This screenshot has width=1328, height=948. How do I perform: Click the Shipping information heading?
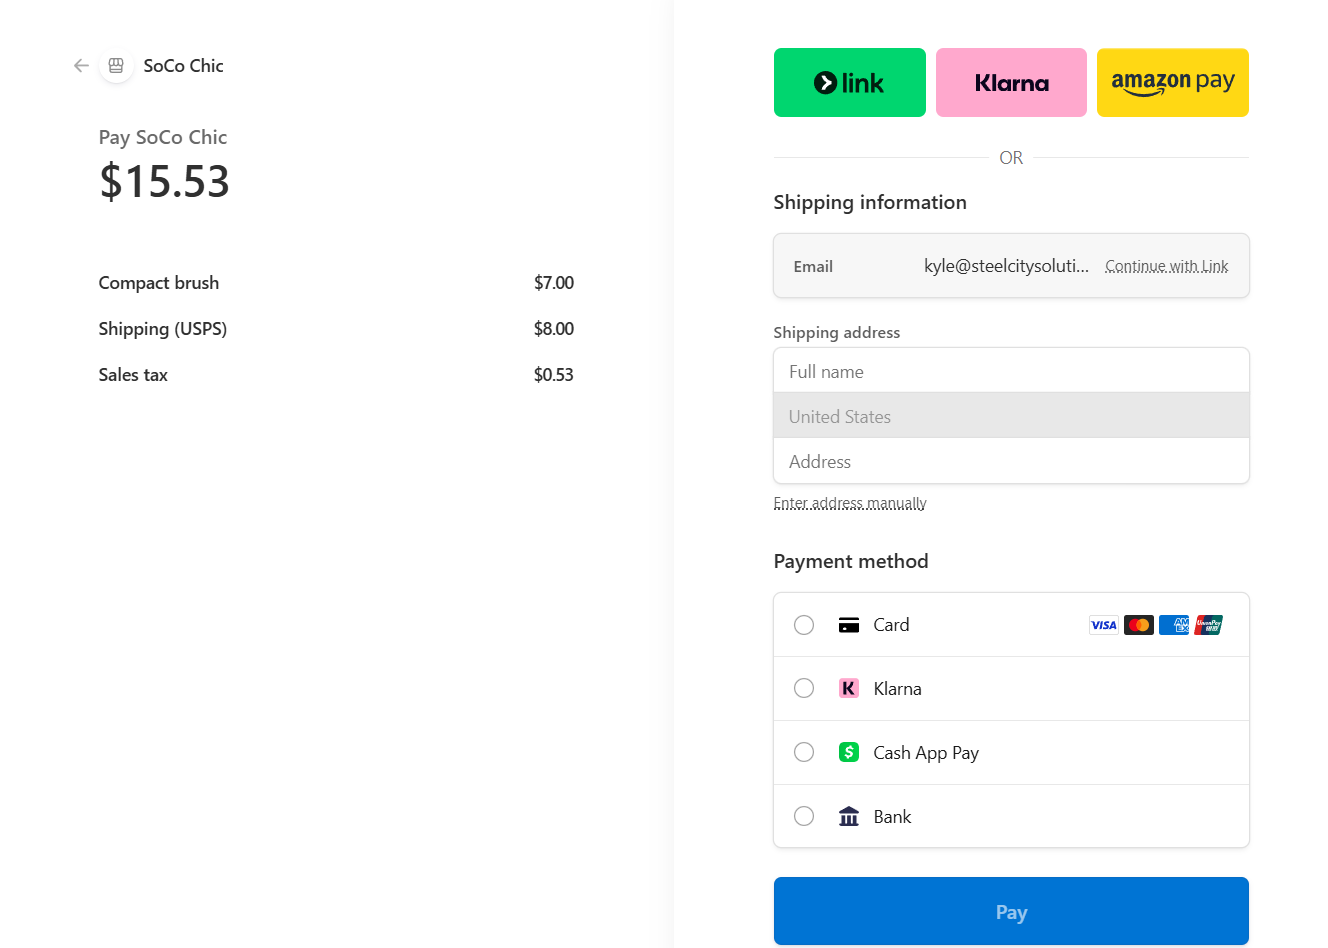[870, 202]
